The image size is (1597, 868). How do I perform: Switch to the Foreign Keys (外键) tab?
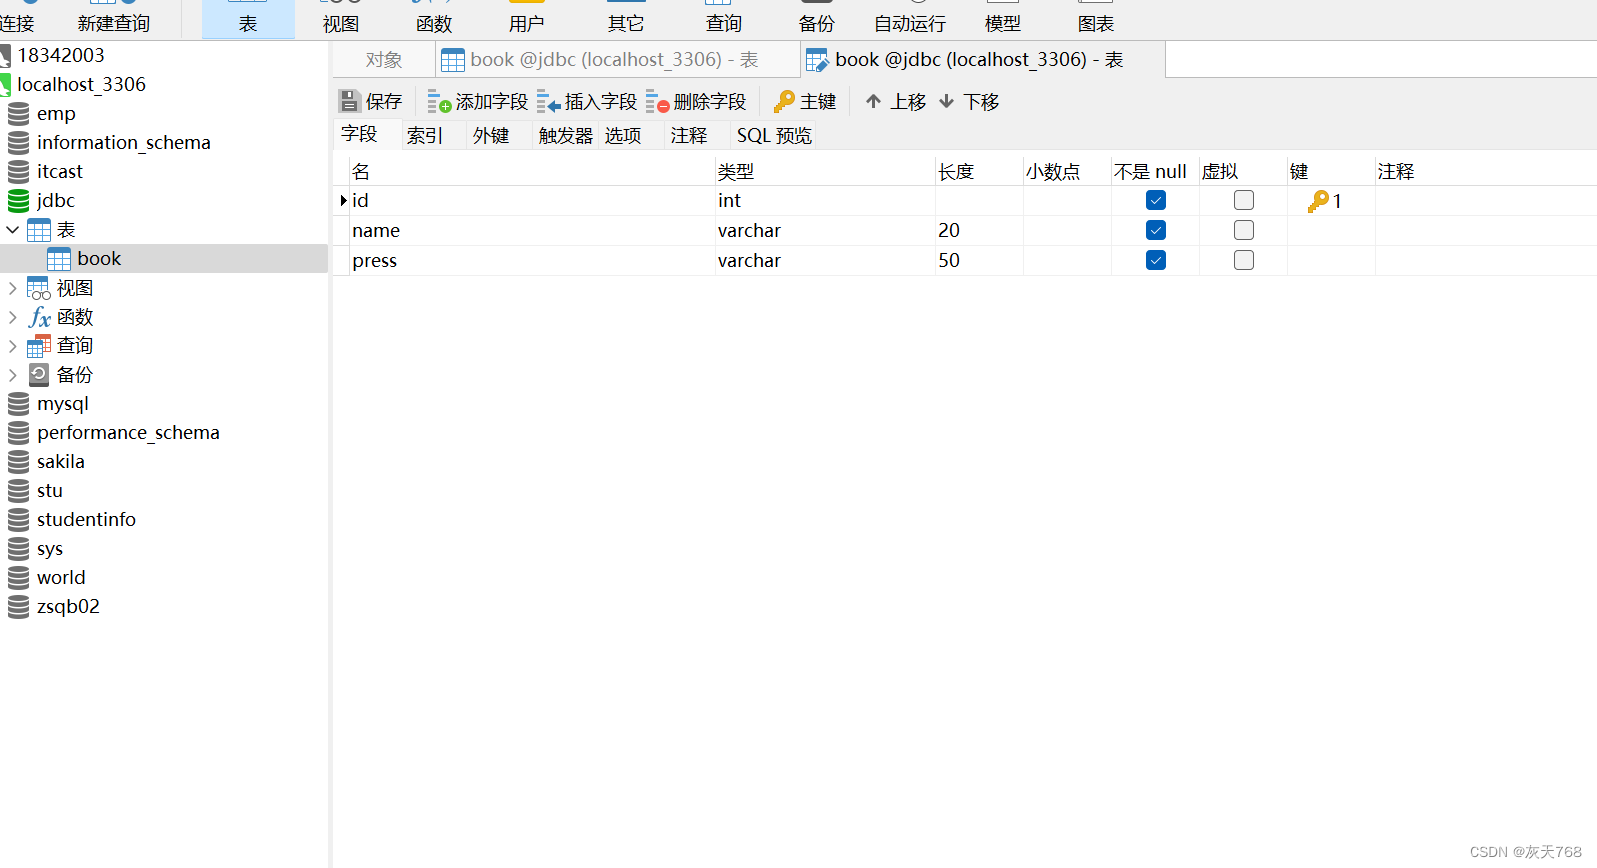pos(491,135)
